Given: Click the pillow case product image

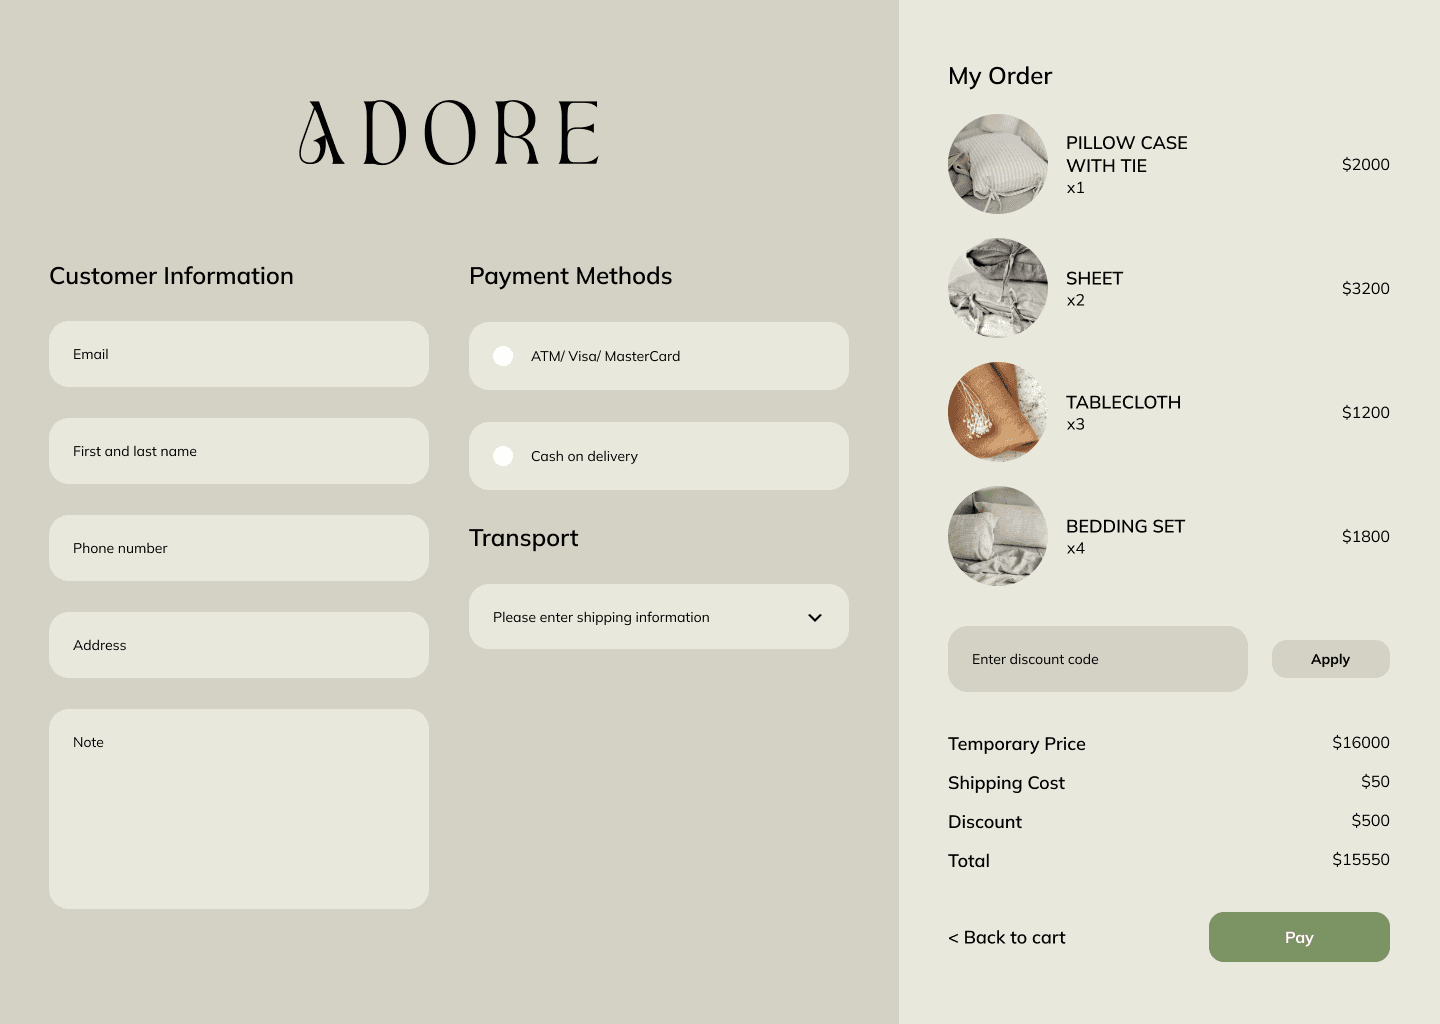Looking at the screenshot, I should point(998,164).
